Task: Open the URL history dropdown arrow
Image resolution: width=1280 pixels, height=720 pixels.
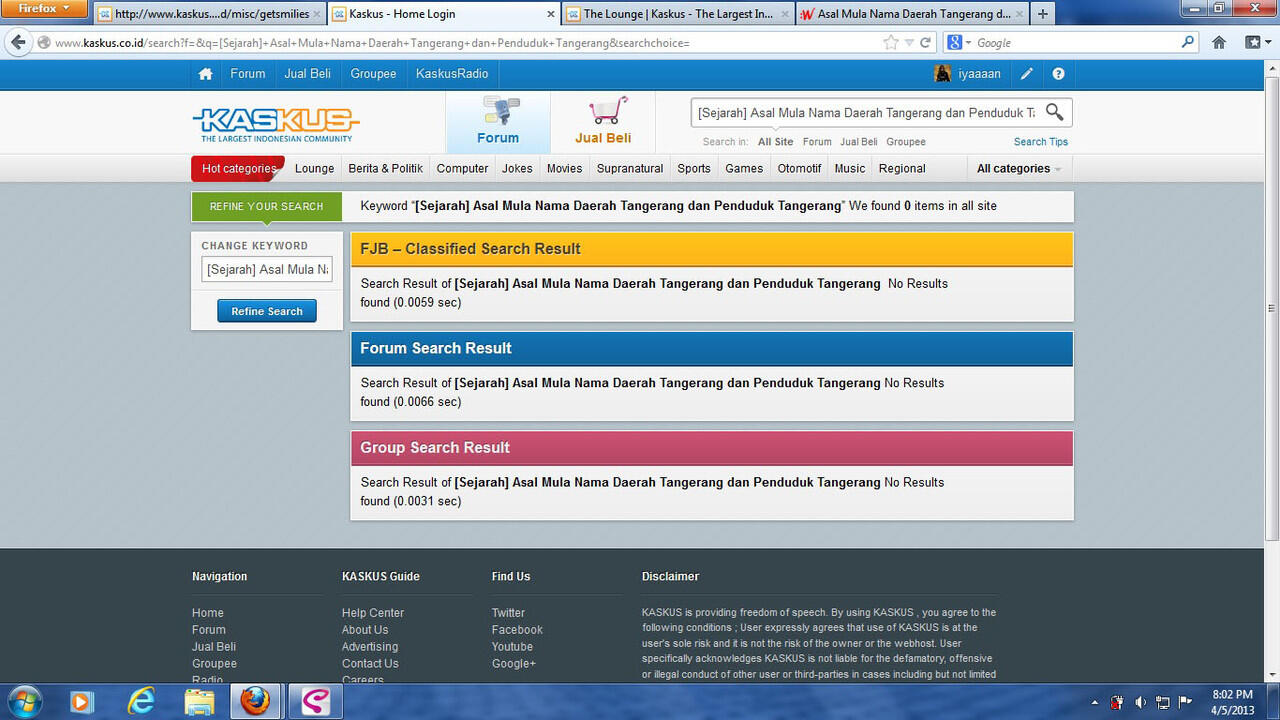Action: [x=909, y=43]
